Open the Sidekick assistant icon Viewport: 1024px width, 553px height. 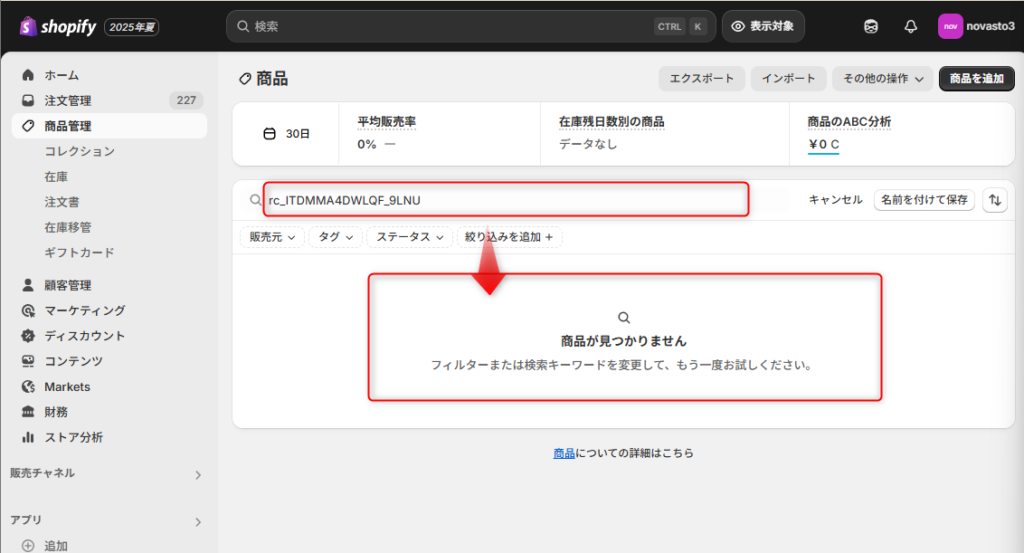(871, 27)
